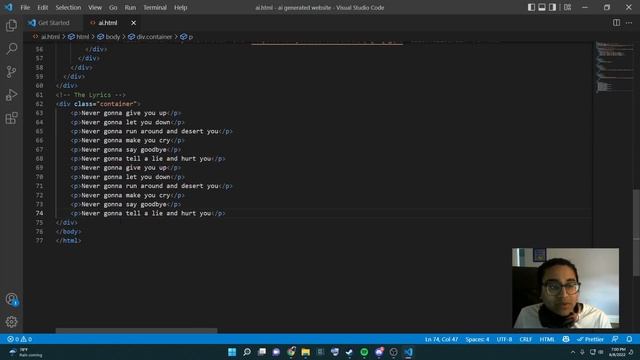Open the Run and Debug view
640x360 pixels.
pyautogui.click(x=11, y=95)
